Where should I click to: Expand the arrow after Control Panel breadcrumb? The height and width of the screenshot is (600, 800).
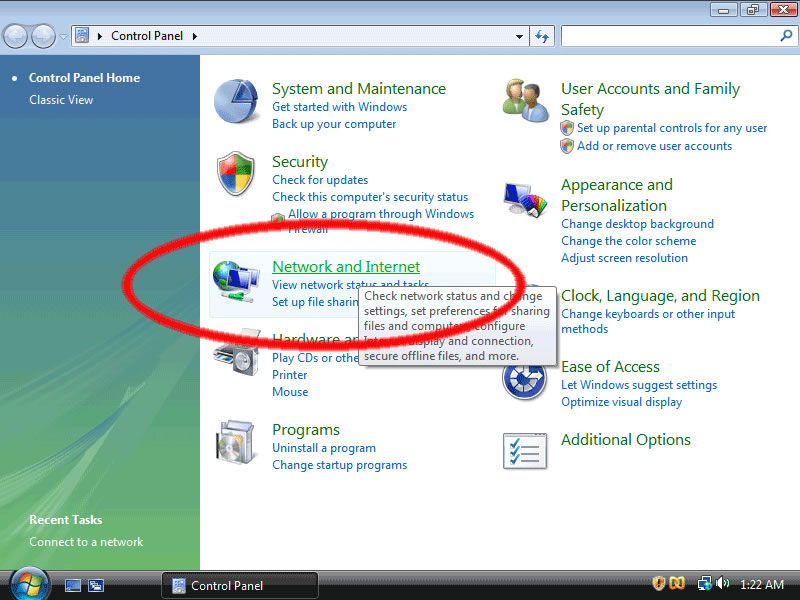pos(194,36)
